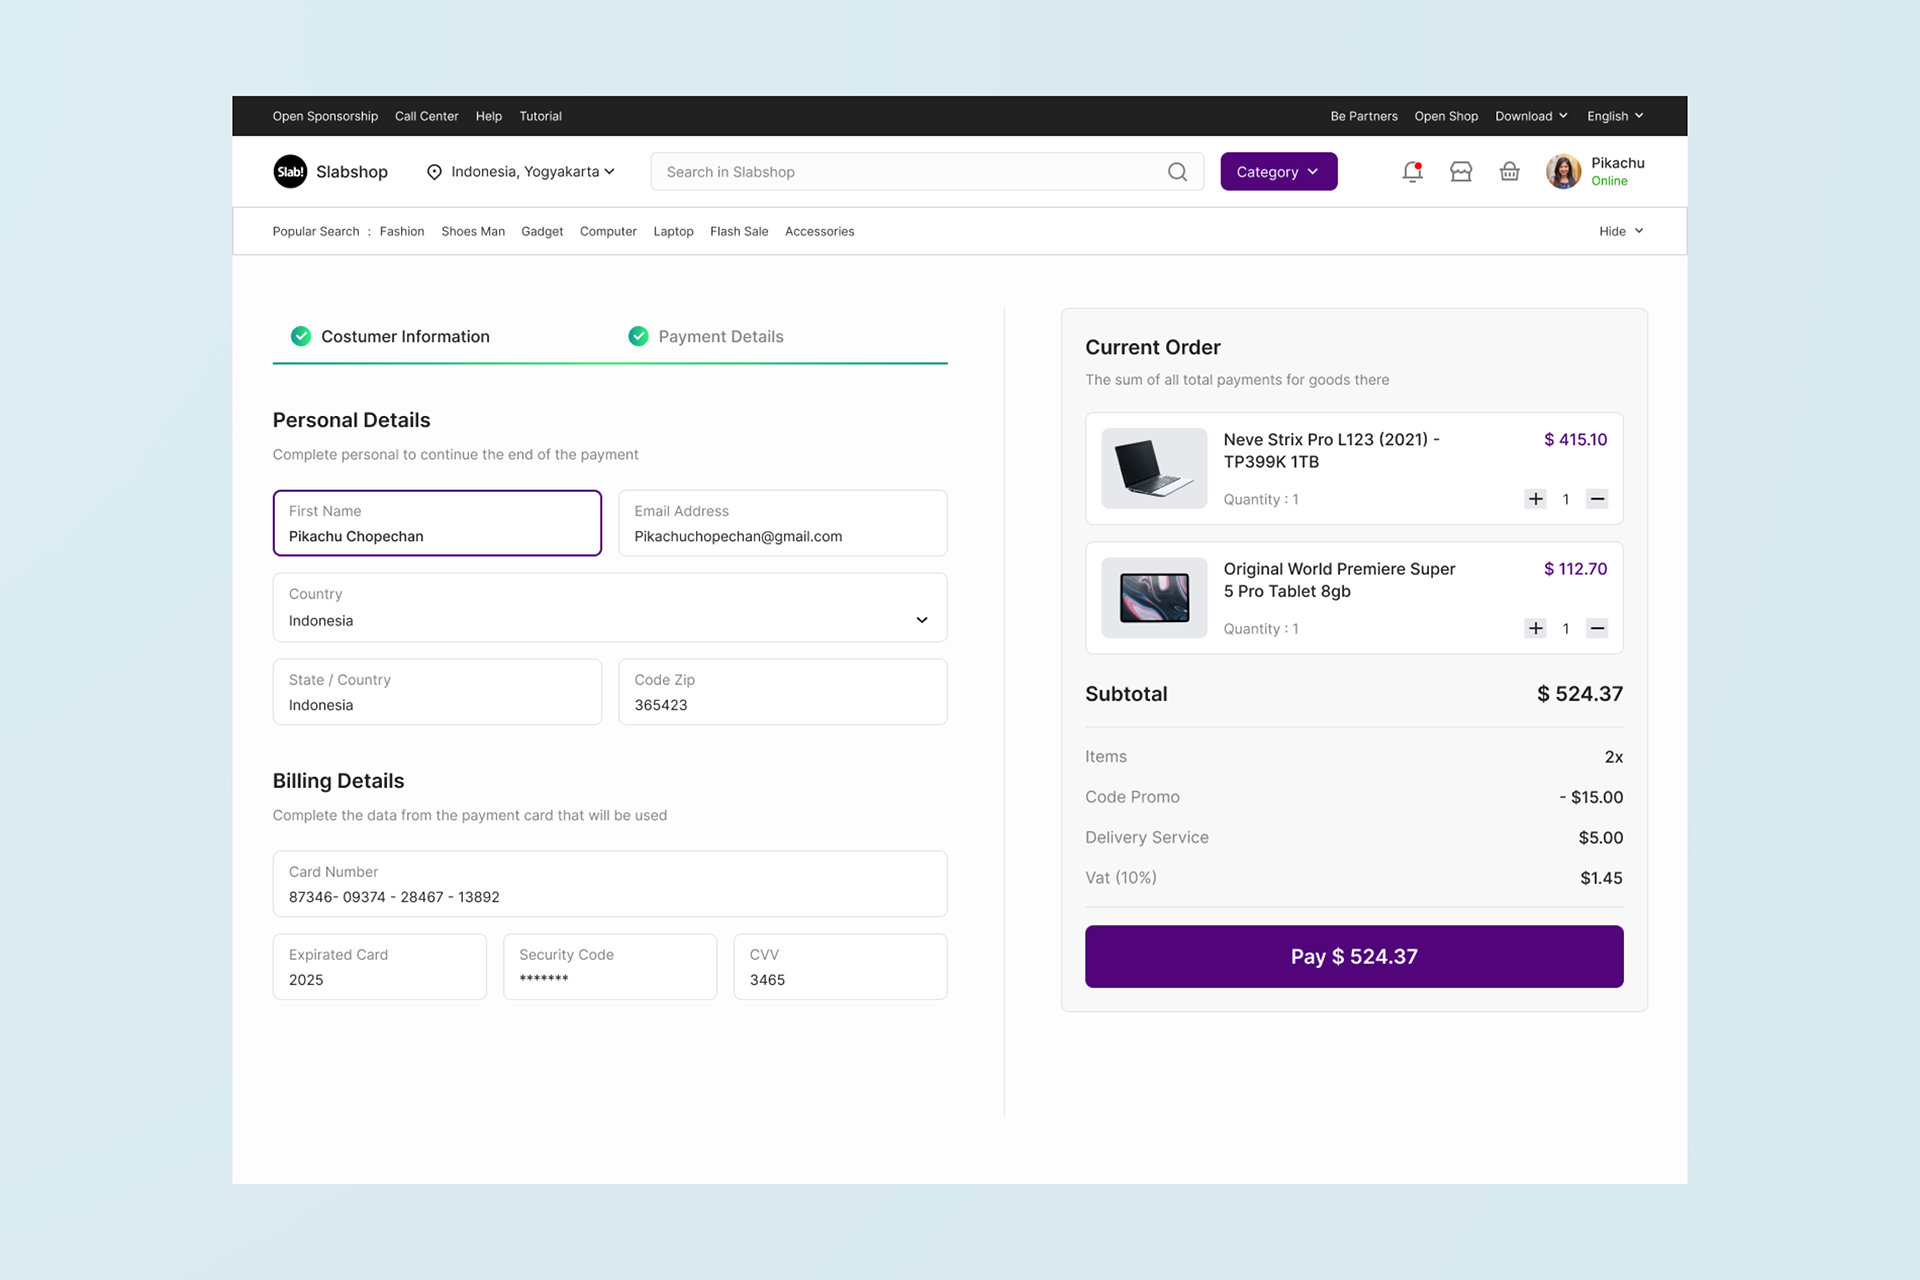
Task: Collapse popular searches with Hide
Action: pyautogui.click(x=1620, y=231)
